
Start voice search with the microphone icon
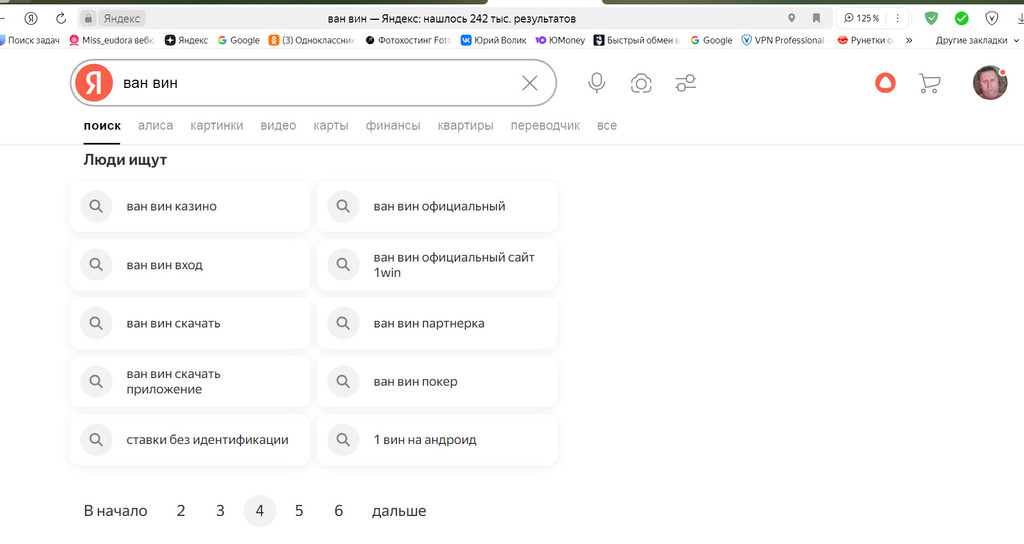(x=596, y=83)
